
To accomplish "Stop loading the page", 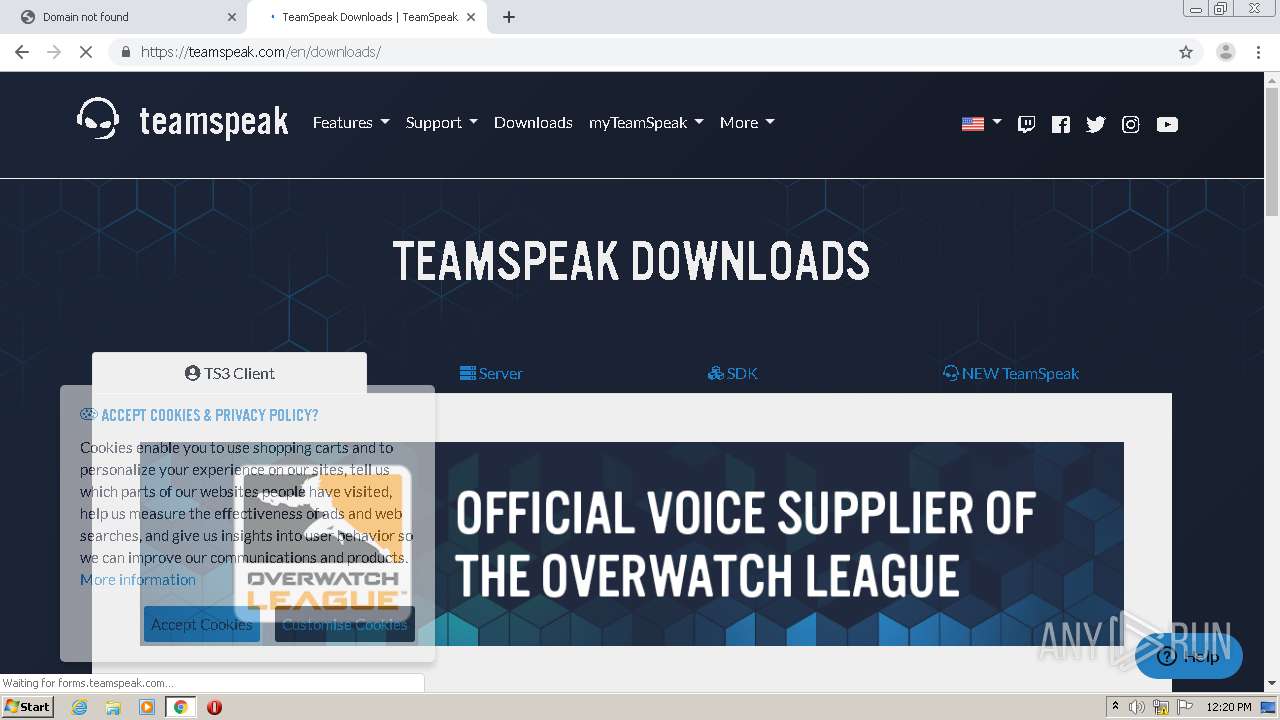I will (86, 52).
